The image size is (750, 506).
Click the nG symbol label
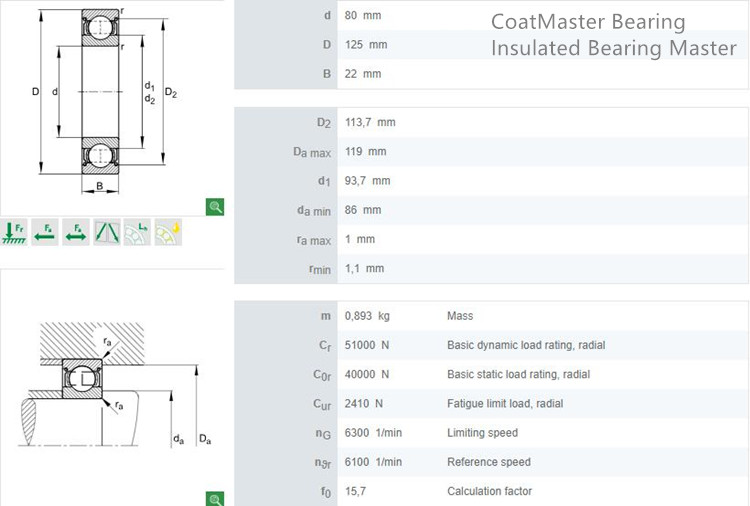tap(323, 433)
